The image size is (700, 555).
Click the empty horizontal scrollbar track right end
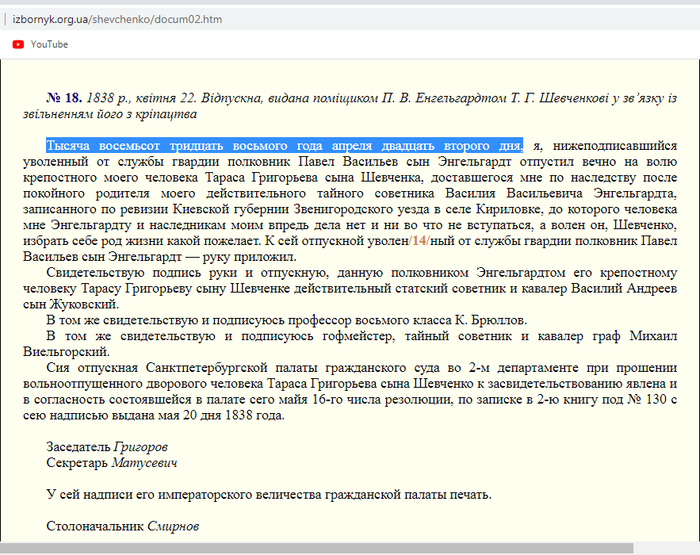[665, 548]
